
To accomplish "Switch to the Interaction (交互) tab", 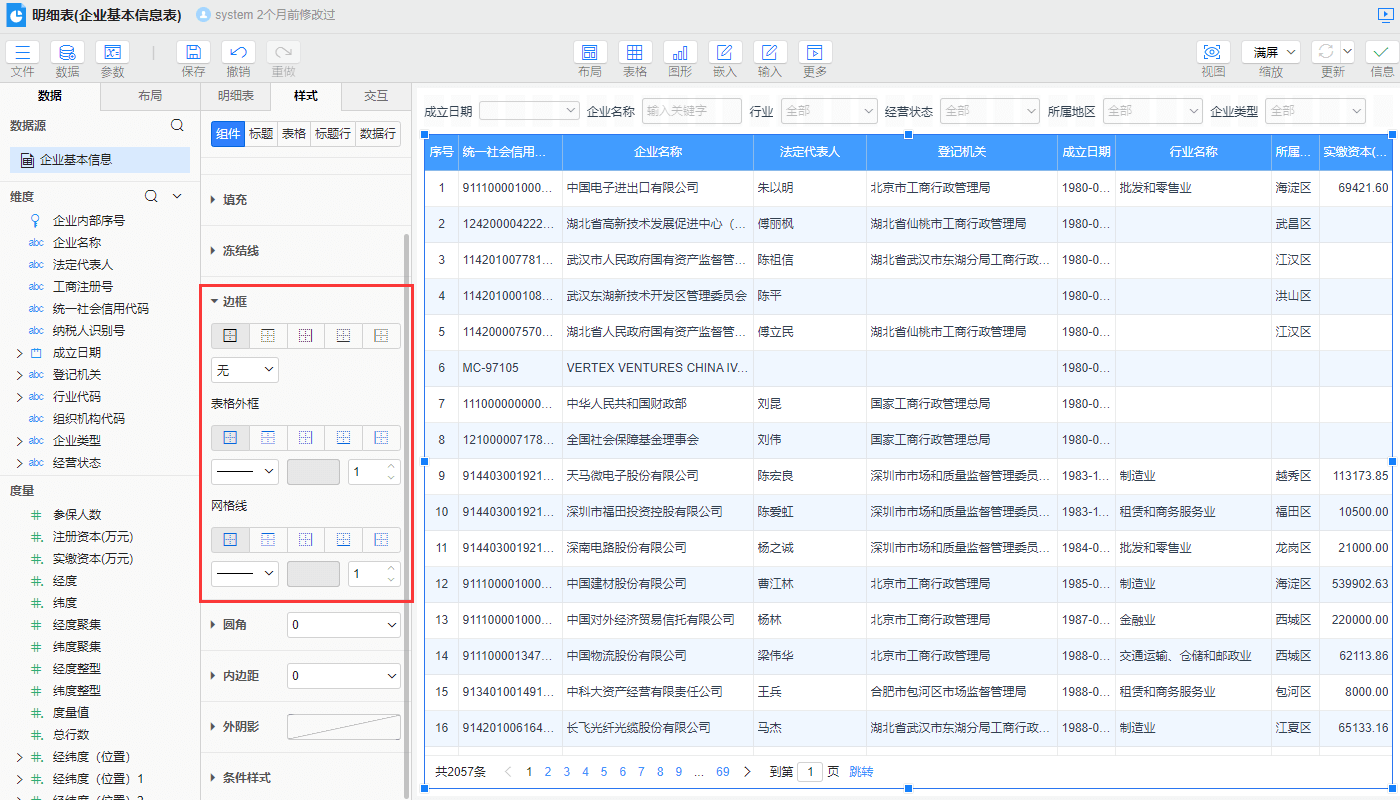I will (375, 96).
